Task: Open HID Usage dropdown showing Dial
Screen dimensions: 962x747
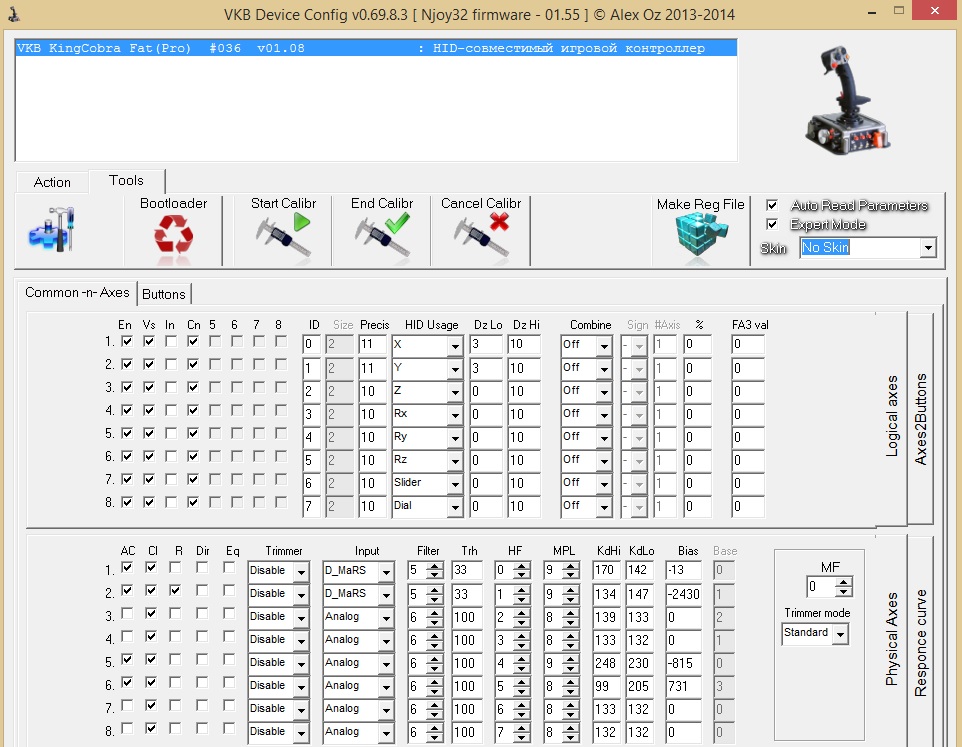Action: click(455, 507)
